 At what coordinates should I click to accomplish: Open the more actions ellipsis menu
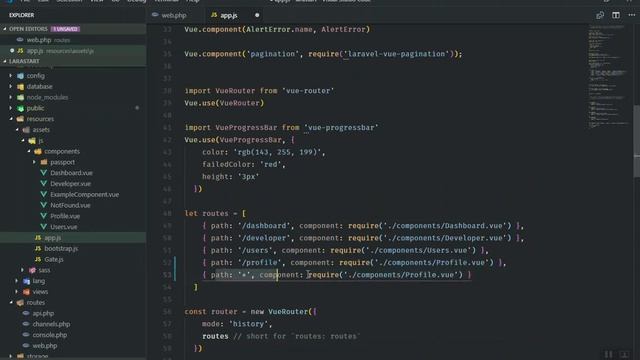pyautogui.click(x=631, y=15)
